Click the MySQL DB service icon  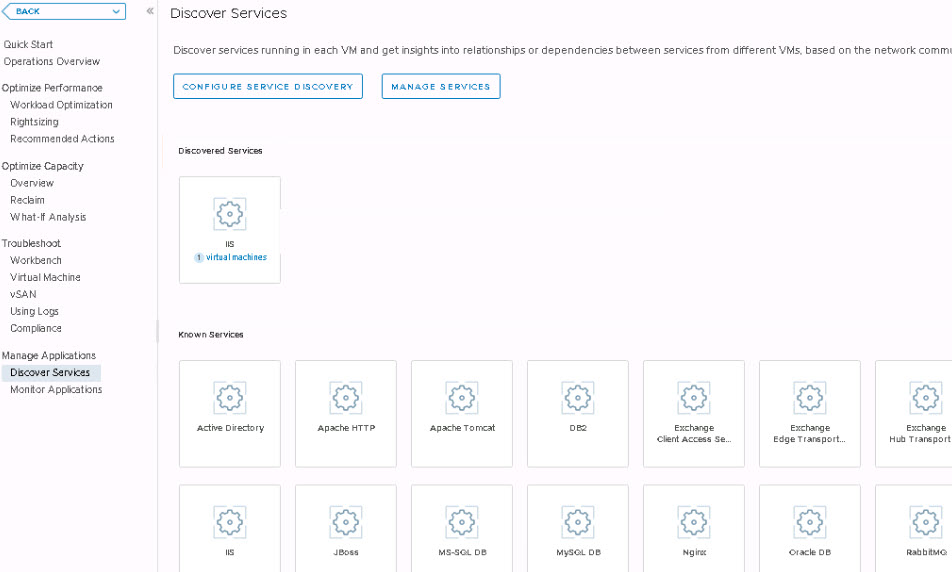click(578, 522)
